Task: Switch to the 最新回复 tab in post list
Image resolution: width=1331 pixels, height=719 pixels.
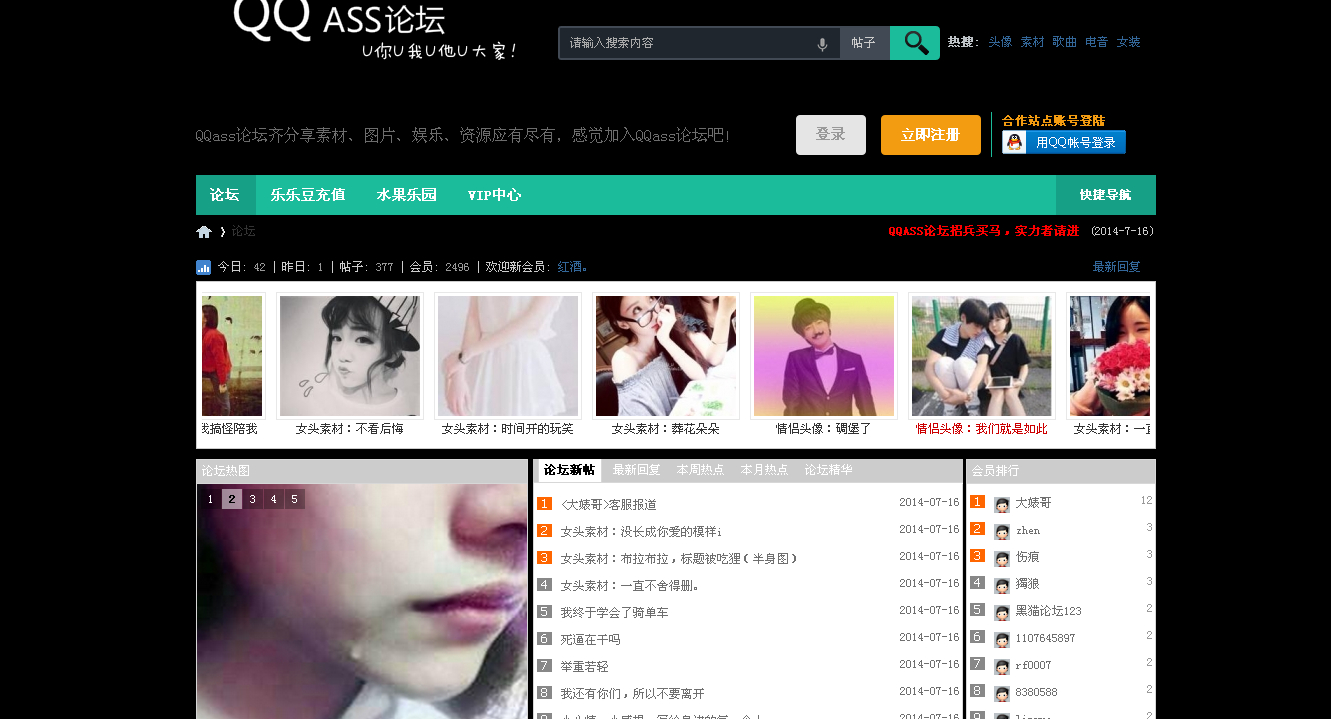Action: click(636, 470)
